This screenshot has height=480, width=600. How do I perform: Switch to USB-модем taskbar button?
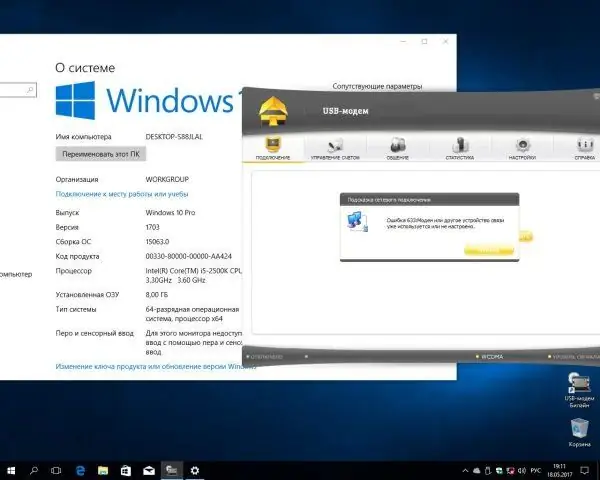click(171, 470)
